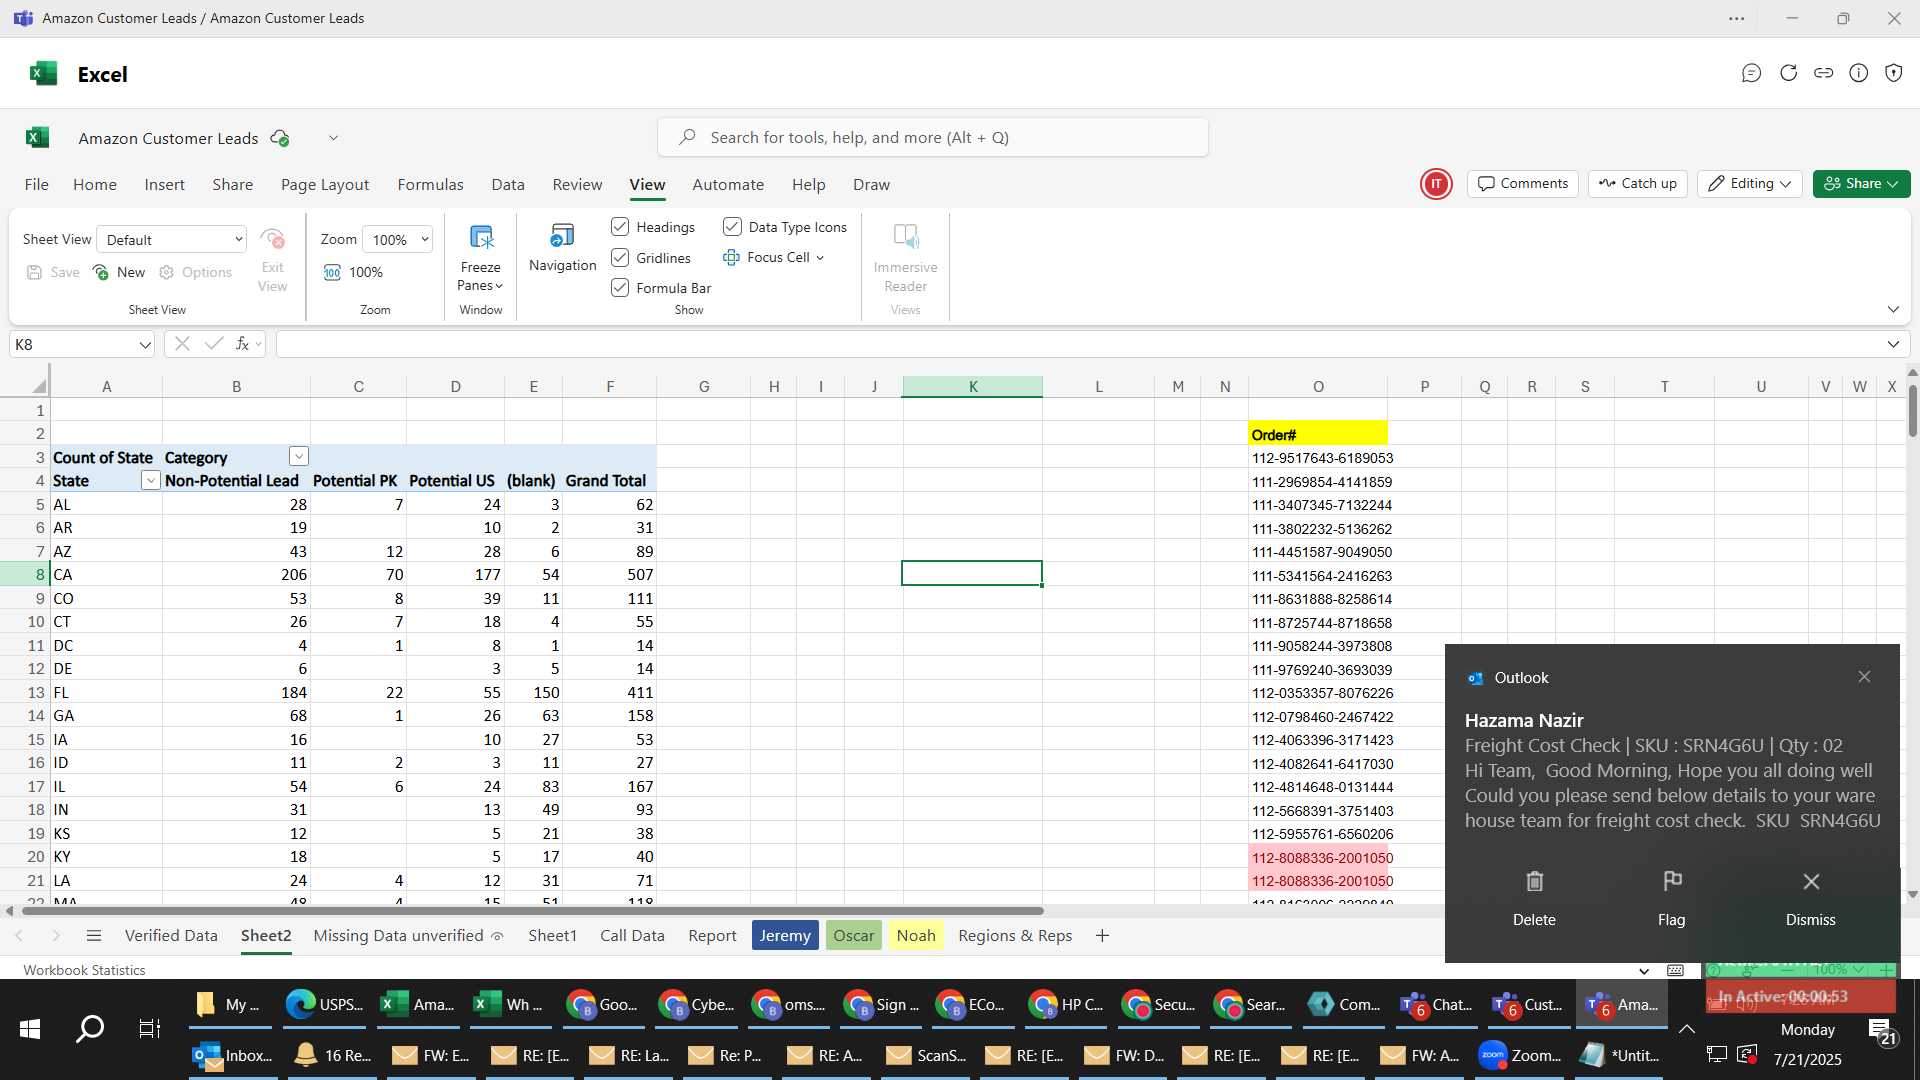Select column K header
This screenshot has width=1920, height=1080.
coord(972,387)
